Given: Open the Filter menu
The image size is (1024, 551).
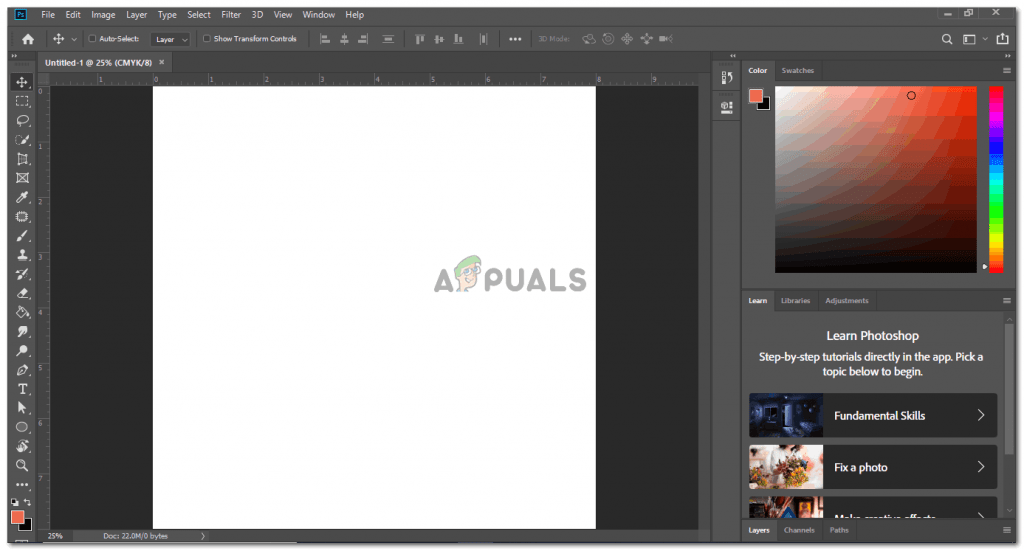Looking at the screenshot, I should tap(231, 14).
